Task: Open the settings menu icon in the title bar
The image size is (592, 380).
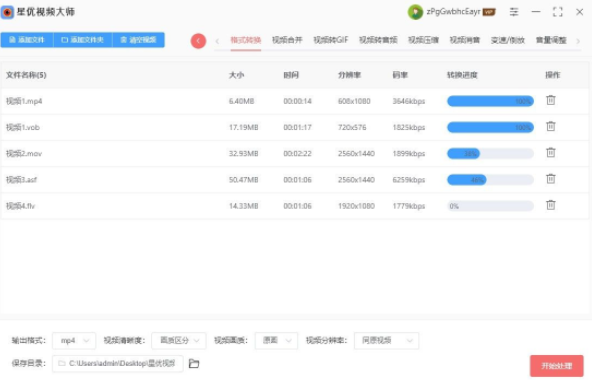Action: tap(514, 12)
